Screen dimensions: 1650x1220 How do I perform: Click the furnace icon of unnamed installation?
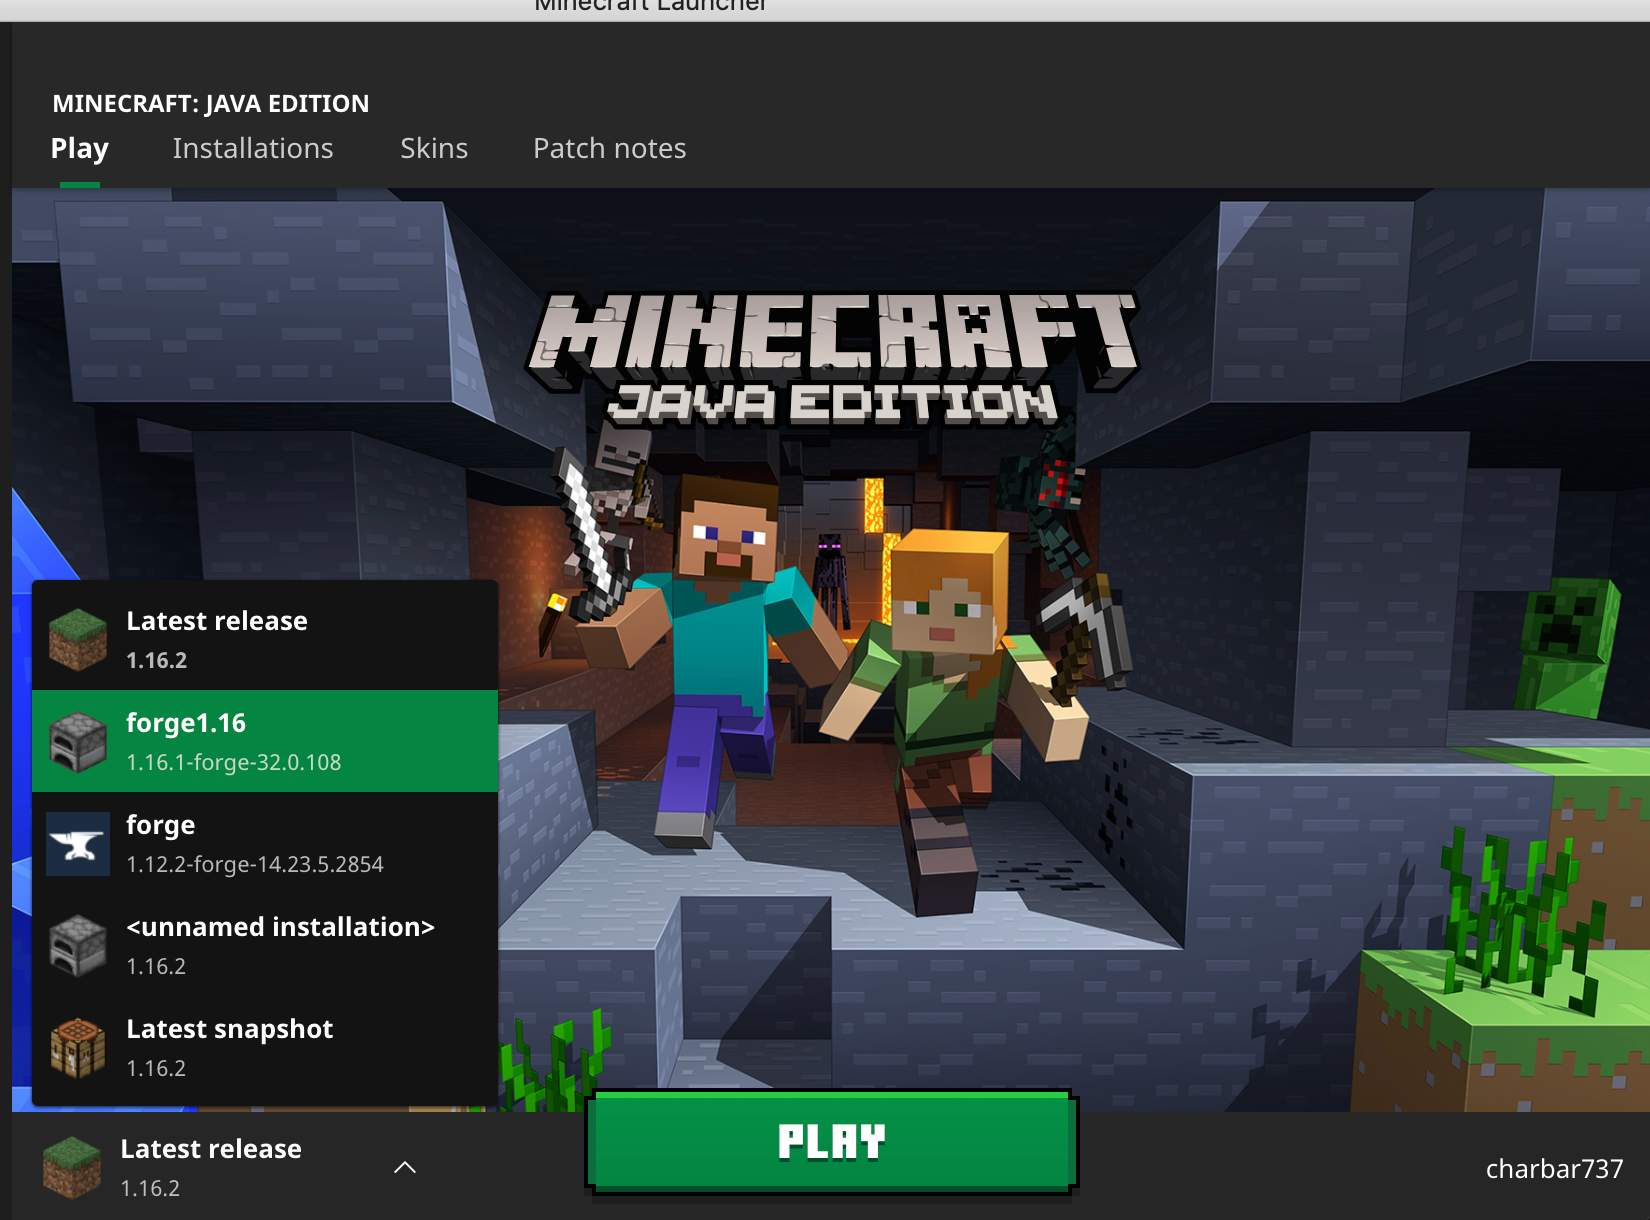click(x=78, y=946)
